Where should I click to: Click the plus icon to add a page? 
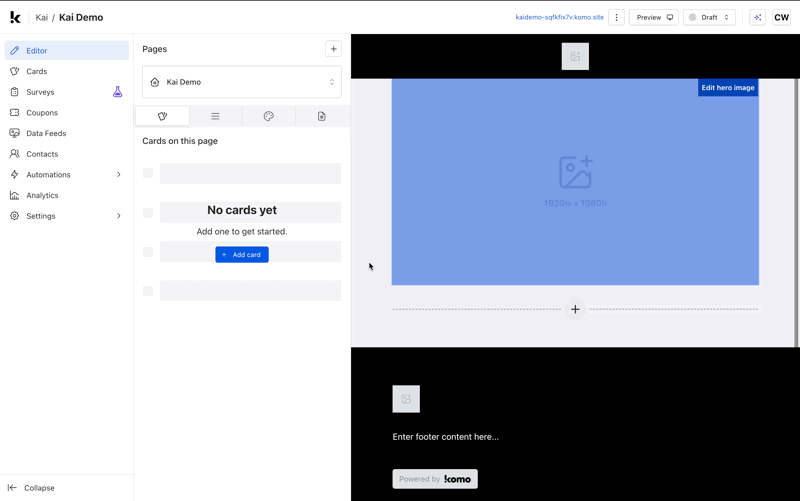pyautogui.click(x=333, y=49)
